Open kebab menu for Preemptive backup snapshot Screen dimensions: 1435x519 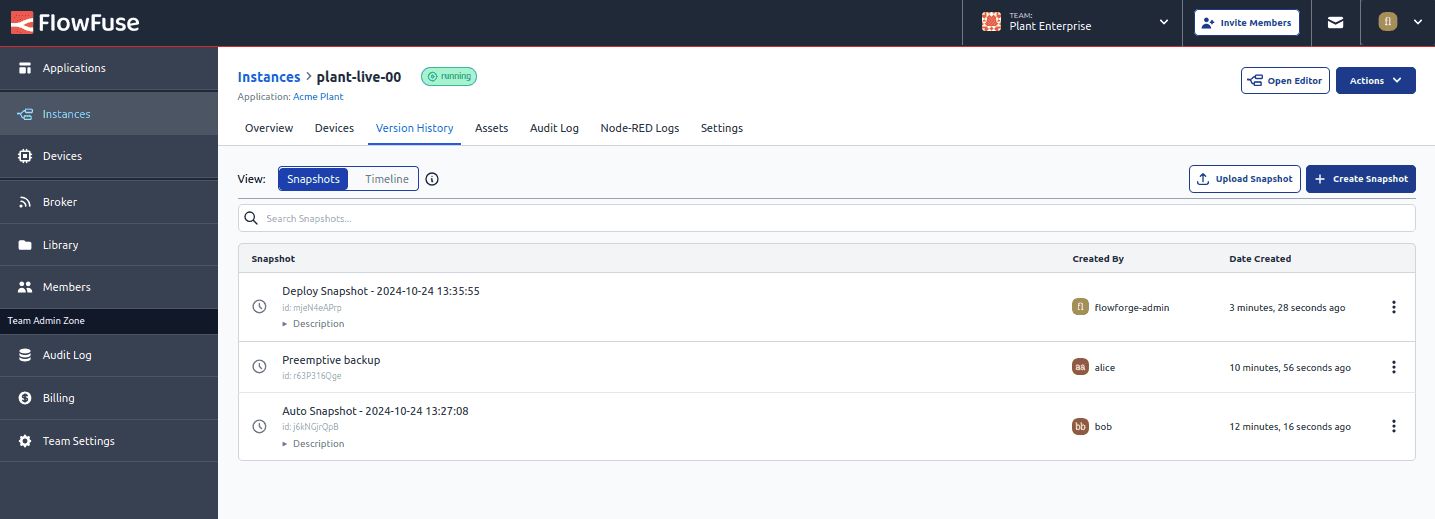pos(1394,367)
